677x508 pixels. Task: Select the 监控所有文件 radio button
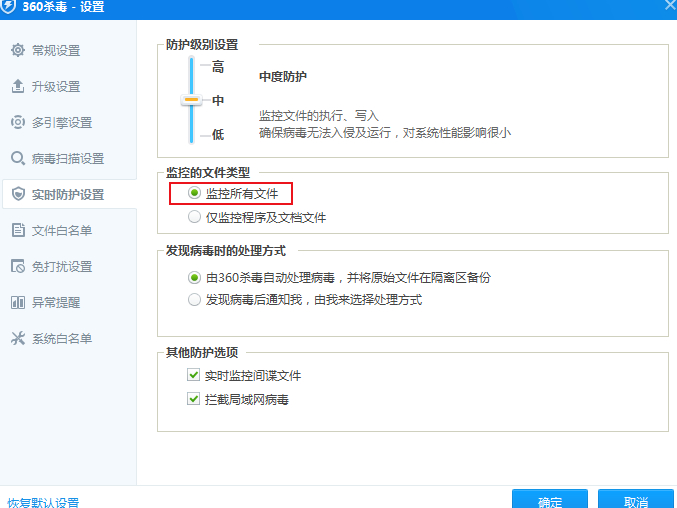point(194,193)
